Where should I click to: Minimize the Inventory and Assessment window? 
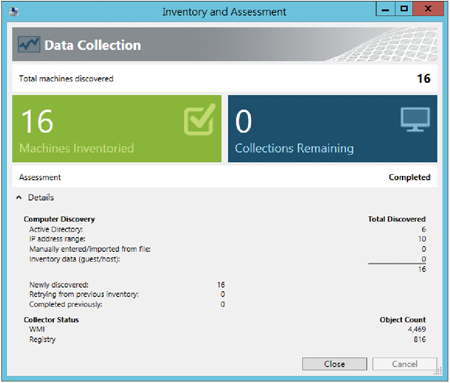tap(385, 9)
